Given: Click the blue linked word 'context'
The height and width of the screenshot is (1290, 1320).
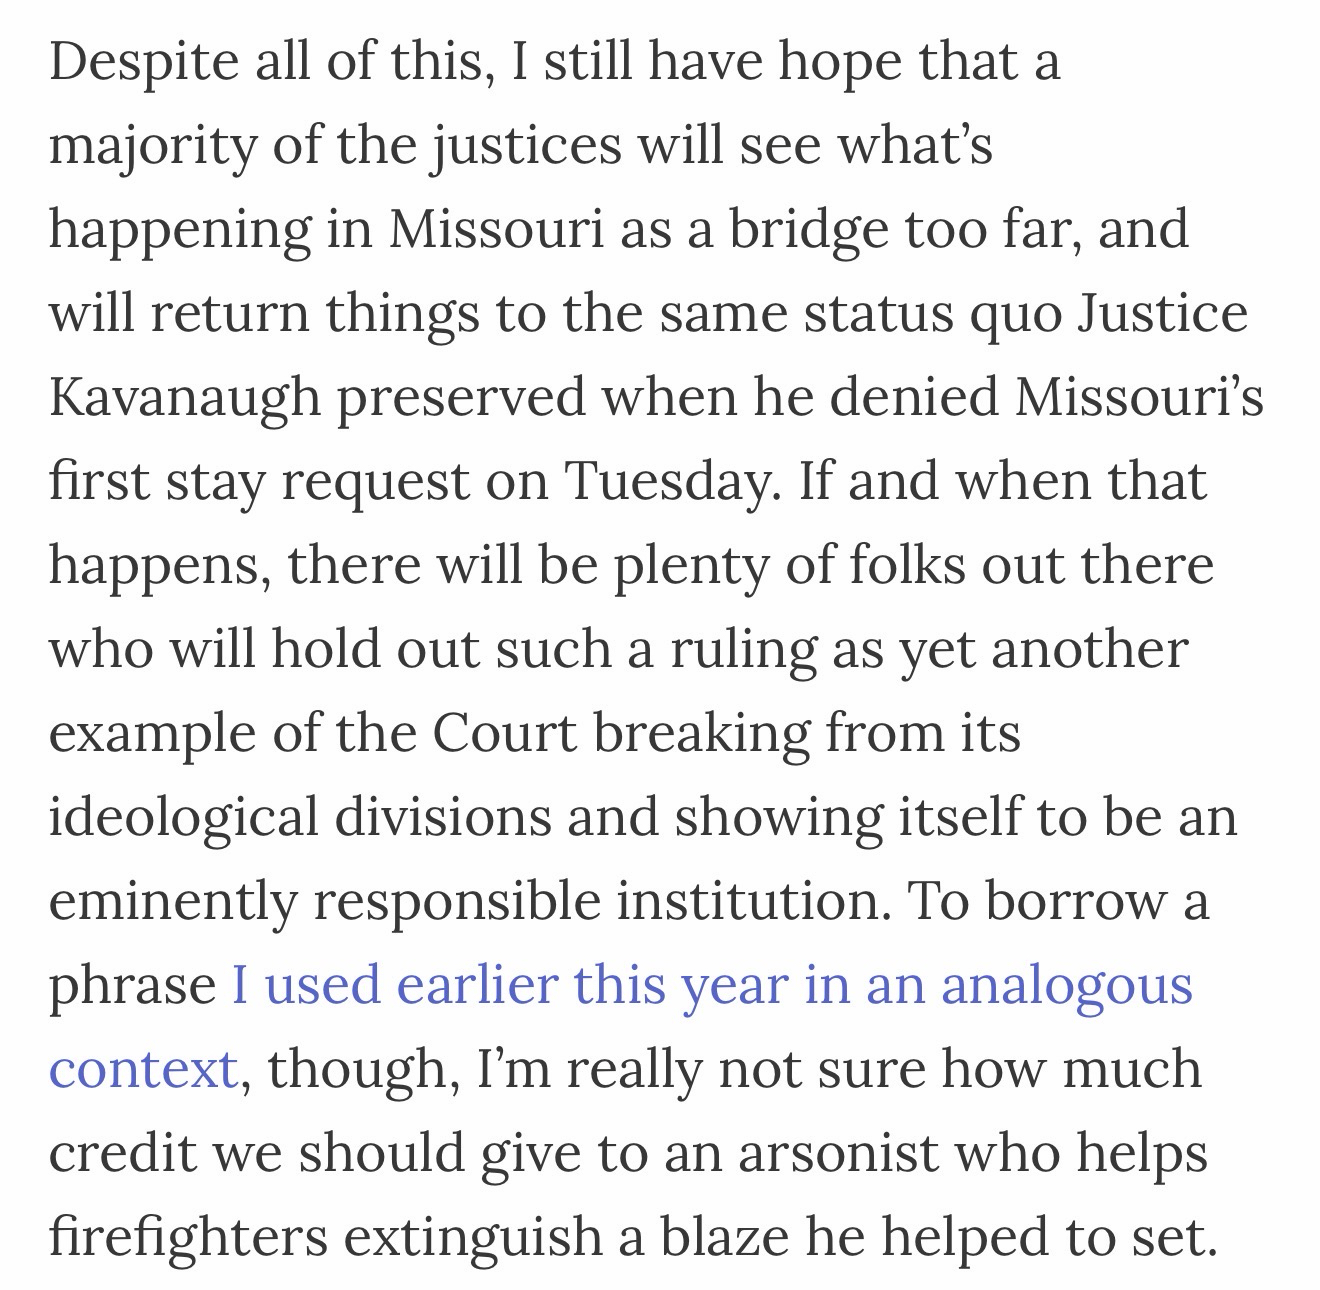Looking at the screenshot, I should click(143, 1068).
